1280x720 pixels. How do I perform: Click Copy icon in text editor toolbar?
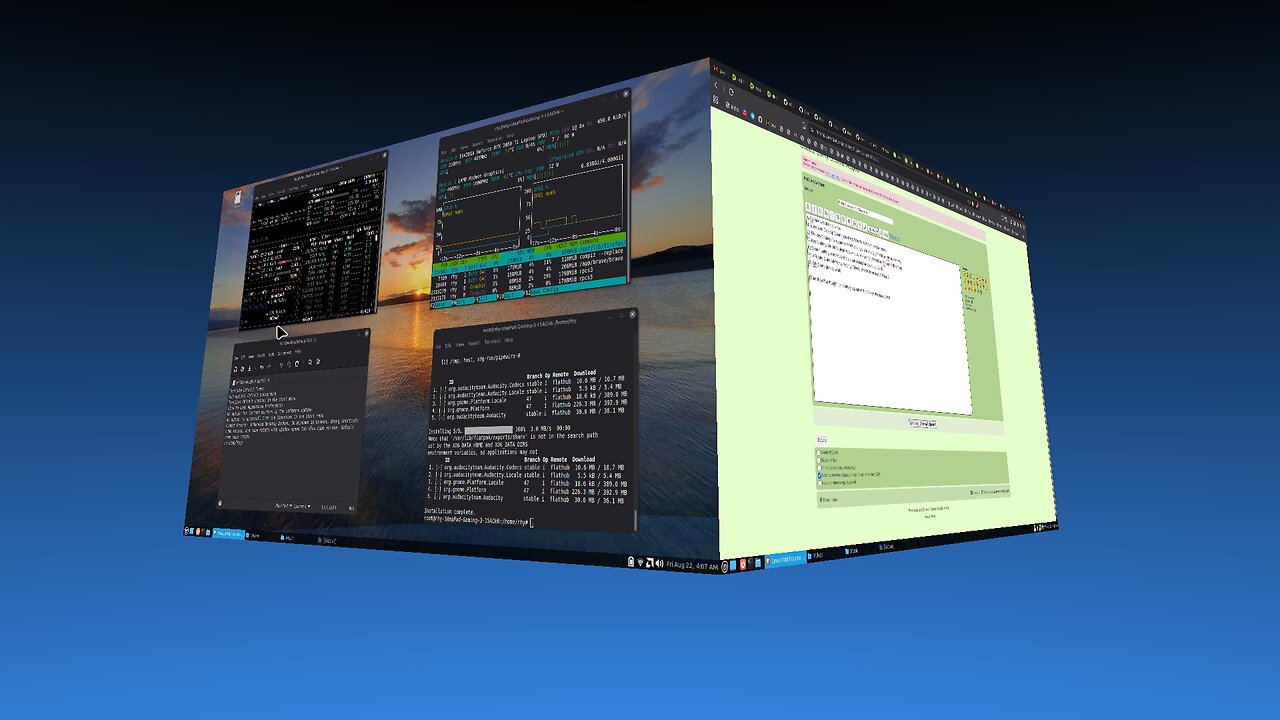pos(289,364)
